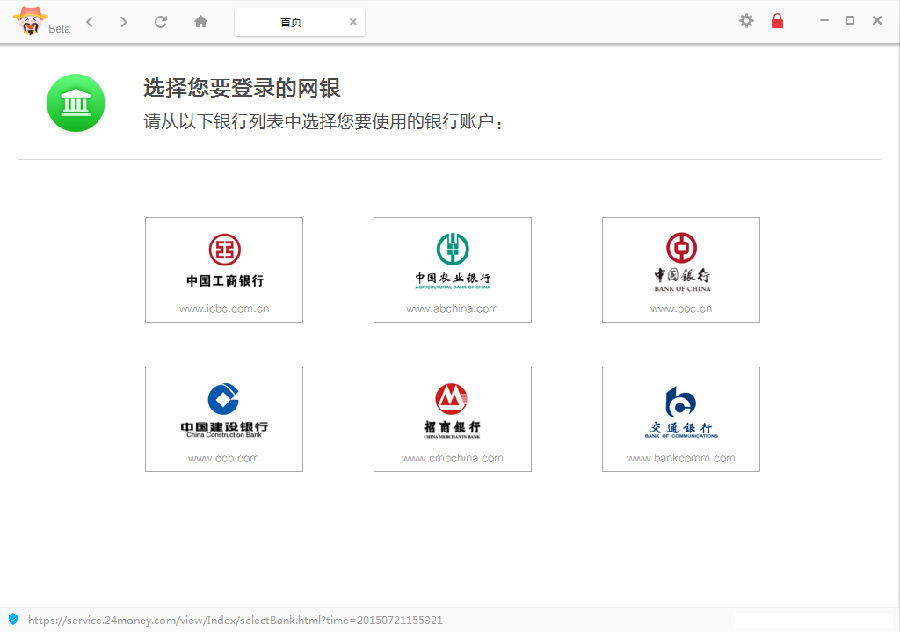Click the red lock icon
This screenshot has height=632, width=900.
777,21
